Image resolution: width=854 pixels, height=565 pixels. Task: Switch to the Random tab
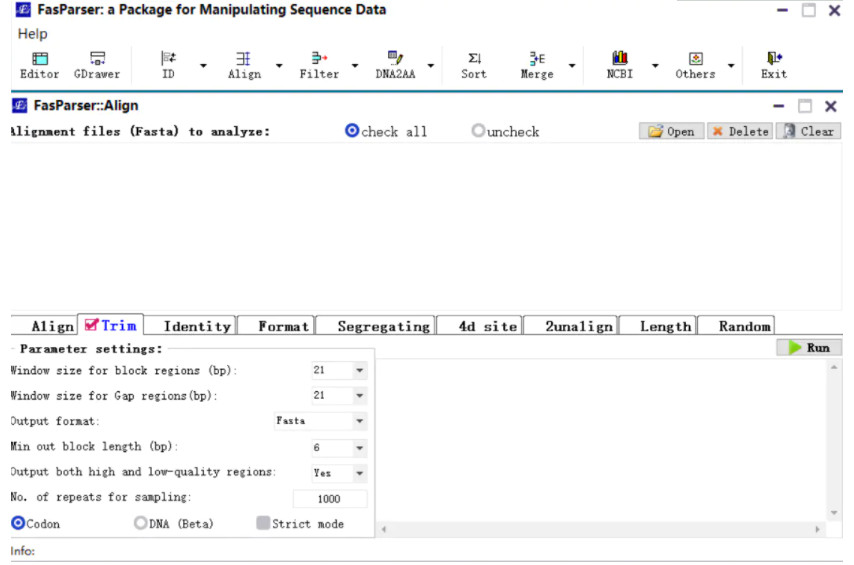(x=736, y=326)
